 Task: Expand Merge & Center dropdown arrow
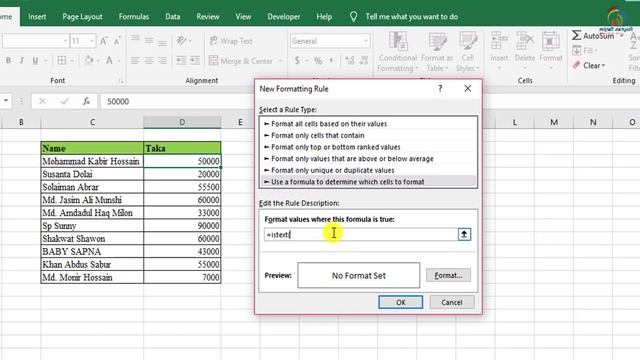coord(280,61)
